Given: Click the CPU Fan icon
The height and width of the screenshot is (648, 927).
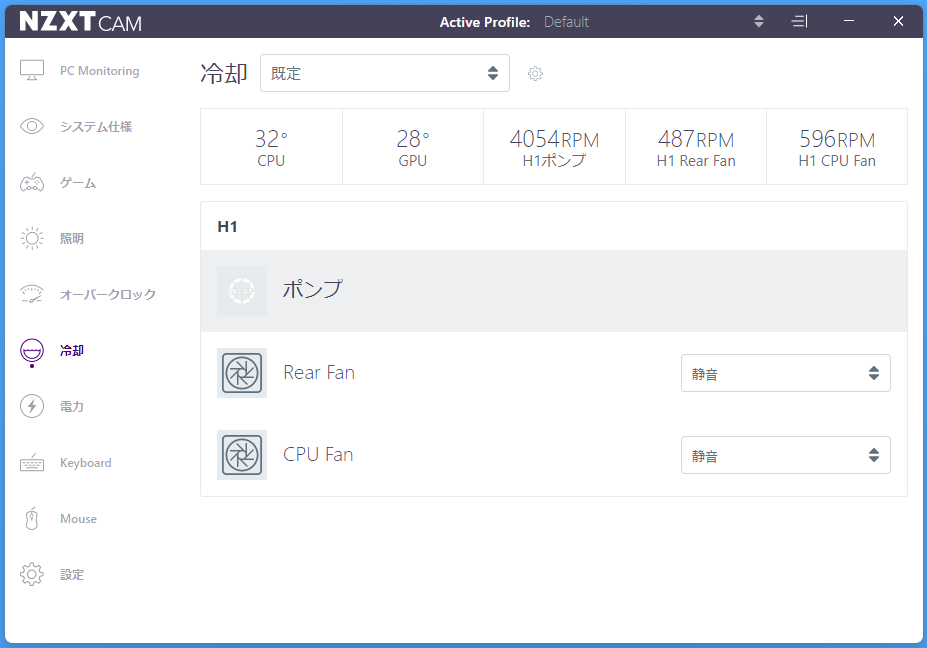Looking at the screenshot, I should point(242,455).
